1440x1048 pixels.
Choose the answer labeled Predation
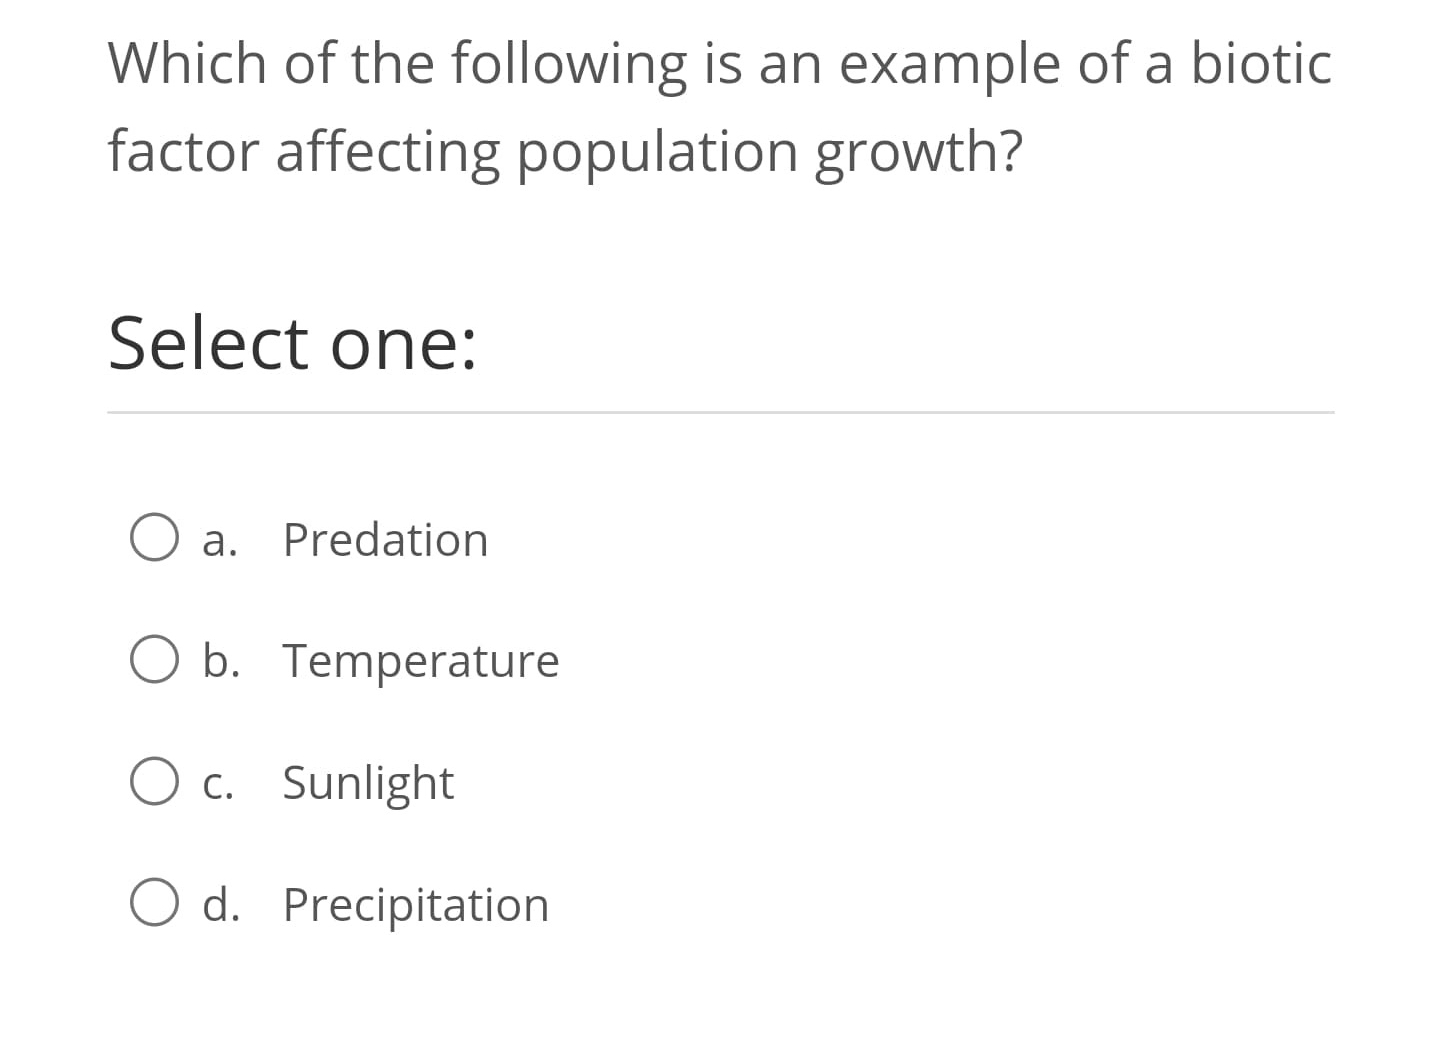(385, 540)
